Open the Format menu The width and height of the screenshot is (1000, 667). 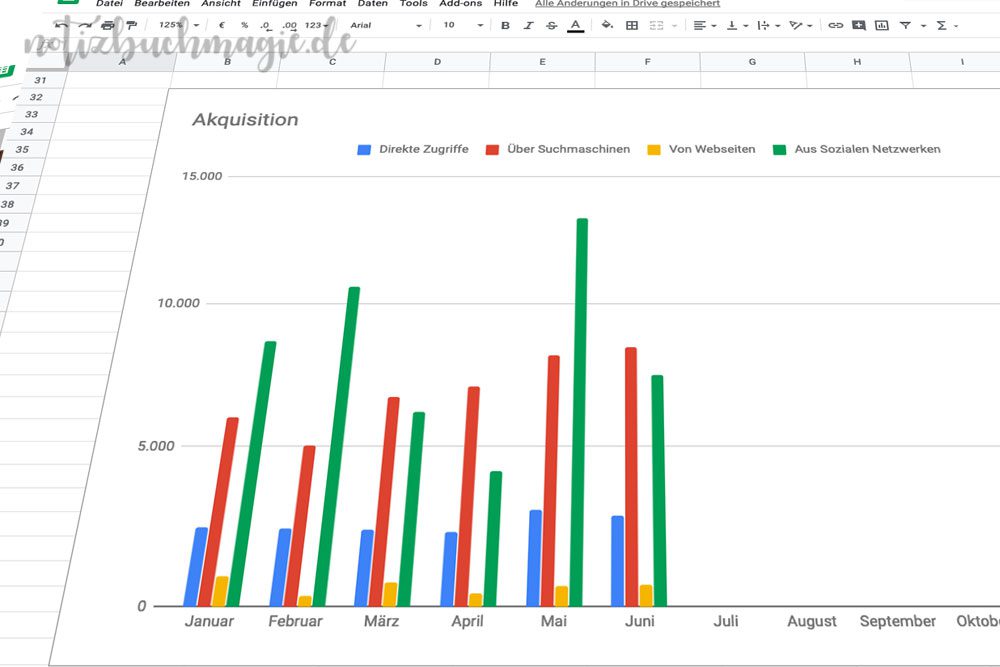[327, 4]
